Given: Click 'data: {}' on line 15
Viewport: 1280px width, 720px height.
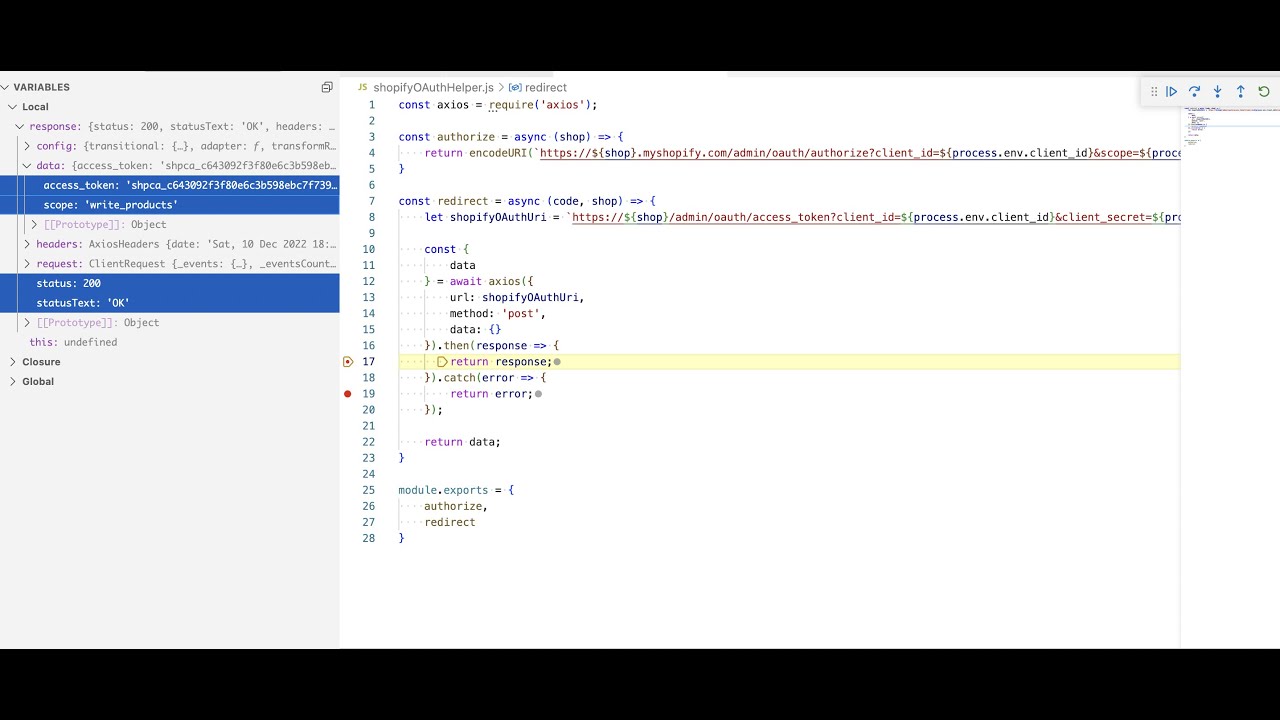Looking at the screenshot, I should tap(475, 330).
